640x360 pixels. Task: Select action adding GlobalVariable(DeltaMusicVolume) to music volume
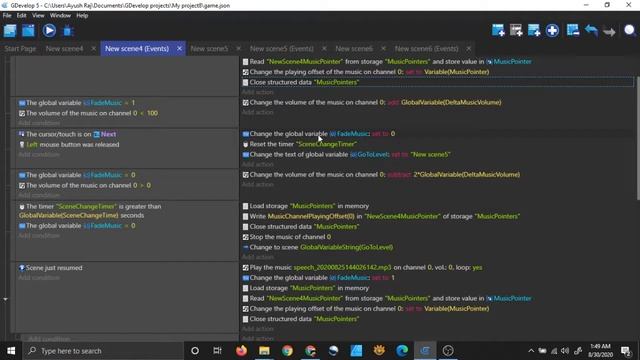click(372, 102)
